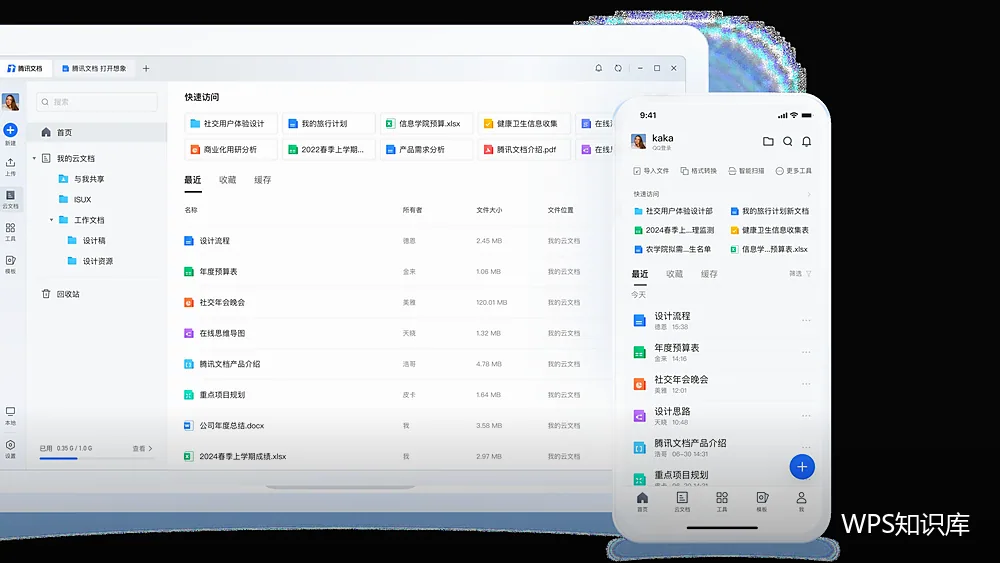Image resolution: width=1000 pixels, height=563 pixels.
Task: Click the 本地 monitor icon in desktop sidebar
Action: point(10,412)
